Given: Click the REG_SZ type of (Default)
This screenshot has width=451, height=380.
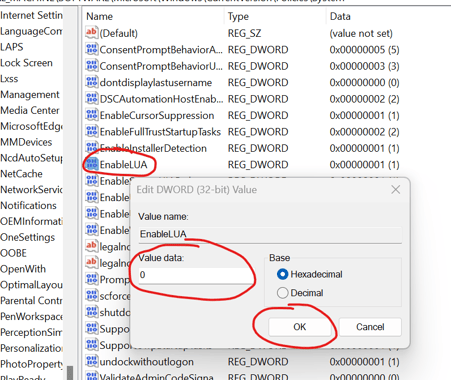Looking at the screenshot, I should (244, 33).
